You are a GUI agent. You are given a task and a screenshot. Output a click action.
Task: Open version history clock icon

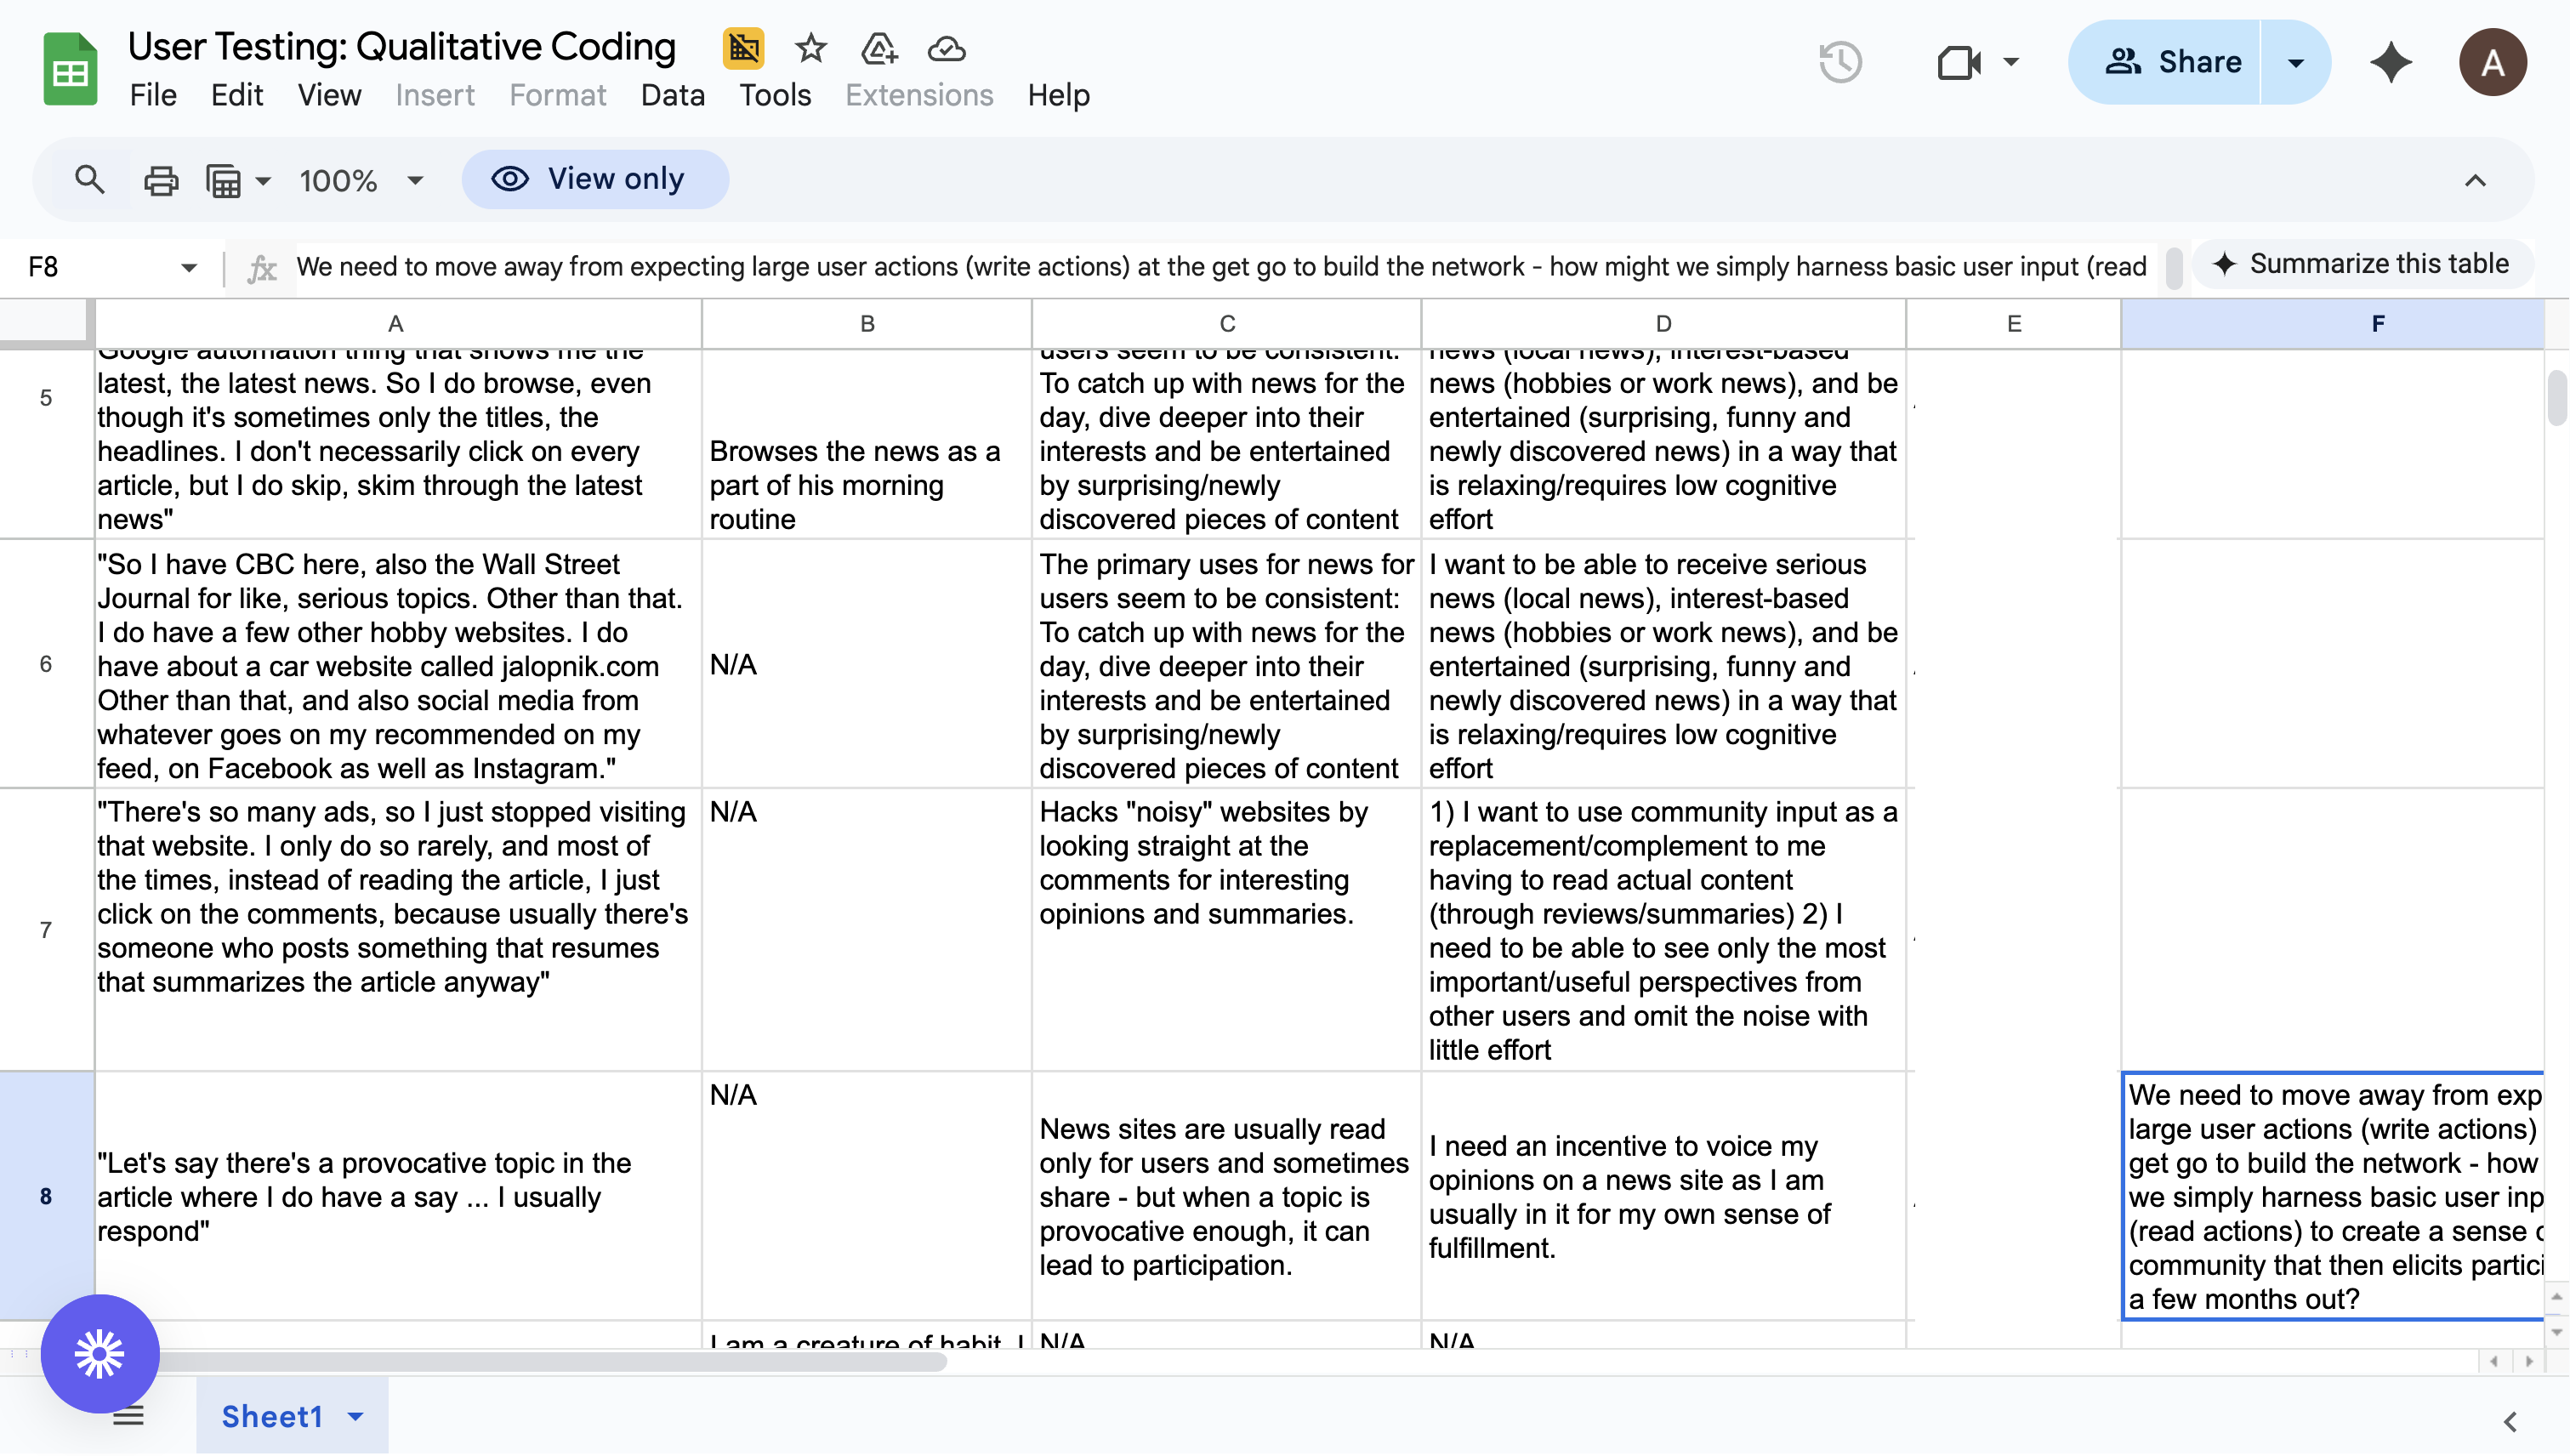[1840, 62]
